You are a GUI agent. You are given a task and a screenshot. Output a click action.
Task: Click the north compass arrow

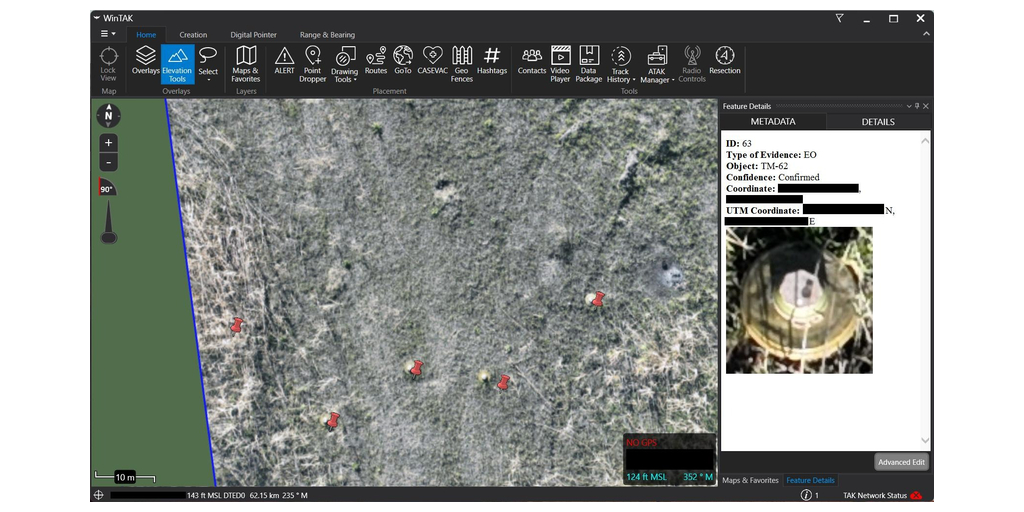(109, 116)
